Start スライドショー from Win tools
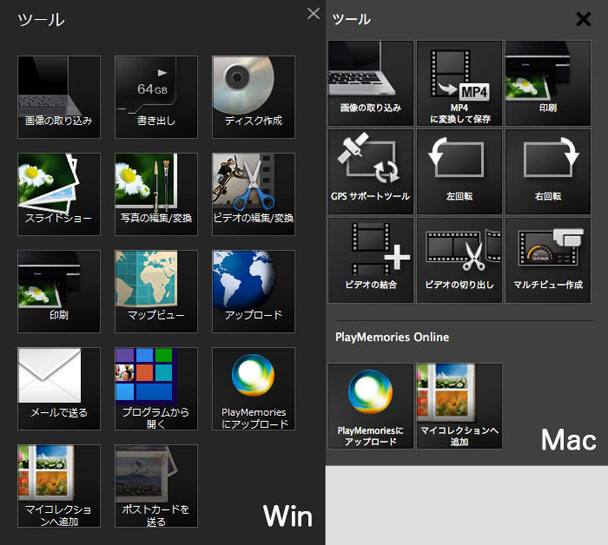 click(x=59, y=194)
